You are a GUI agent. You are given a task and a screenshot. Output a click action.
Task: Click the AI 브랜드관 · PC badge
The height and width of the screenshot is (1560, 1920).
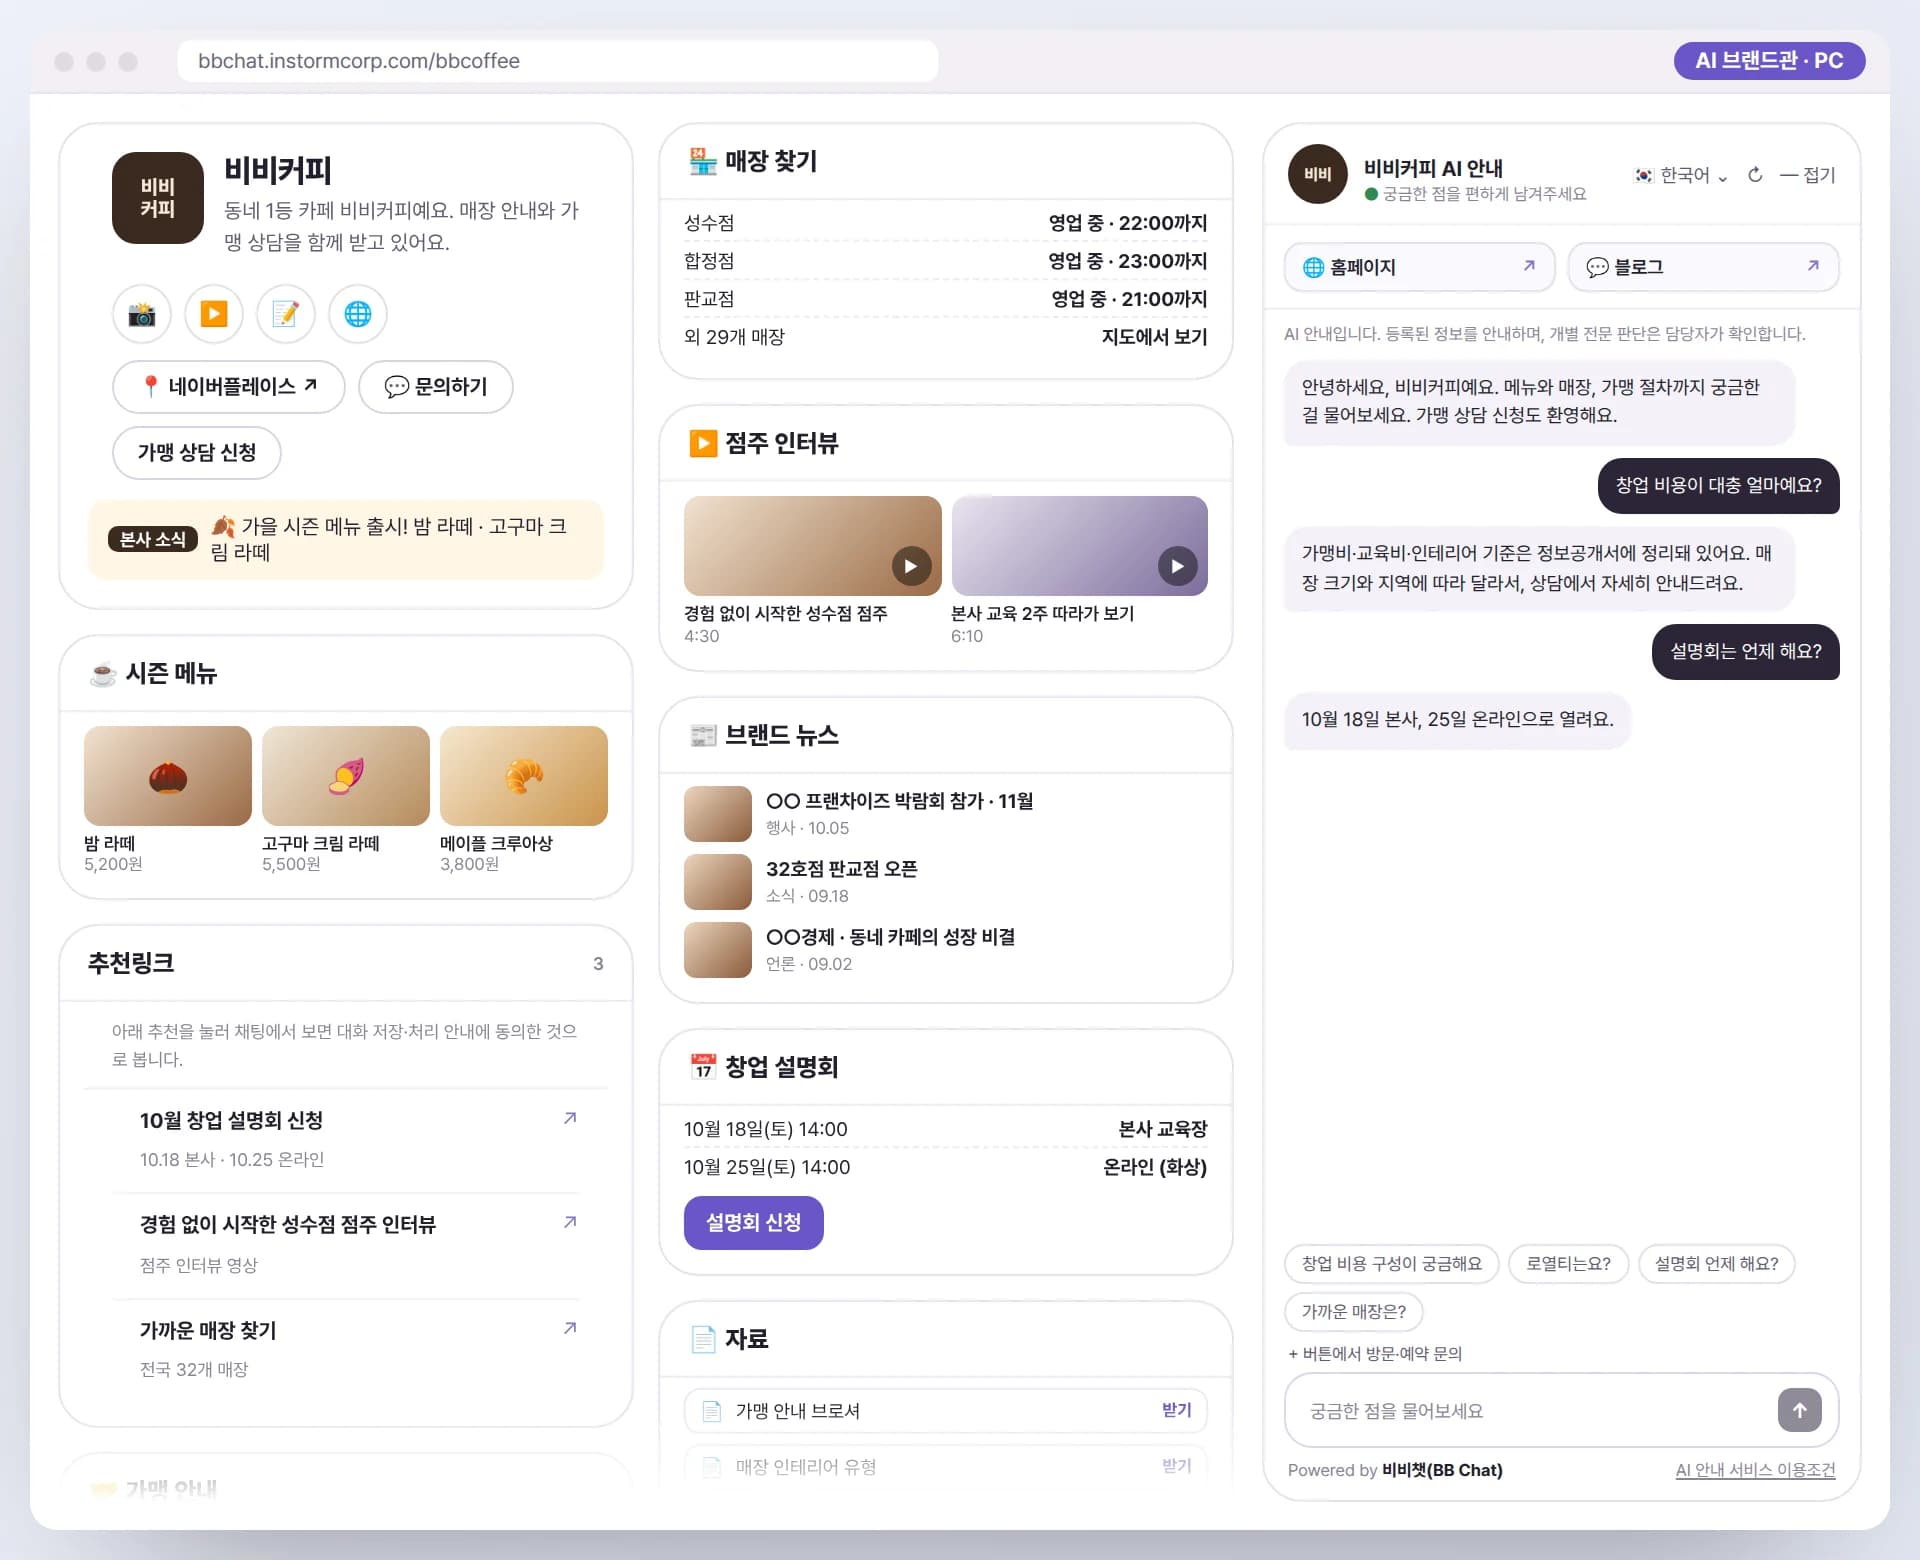(x=1769, y=61)
